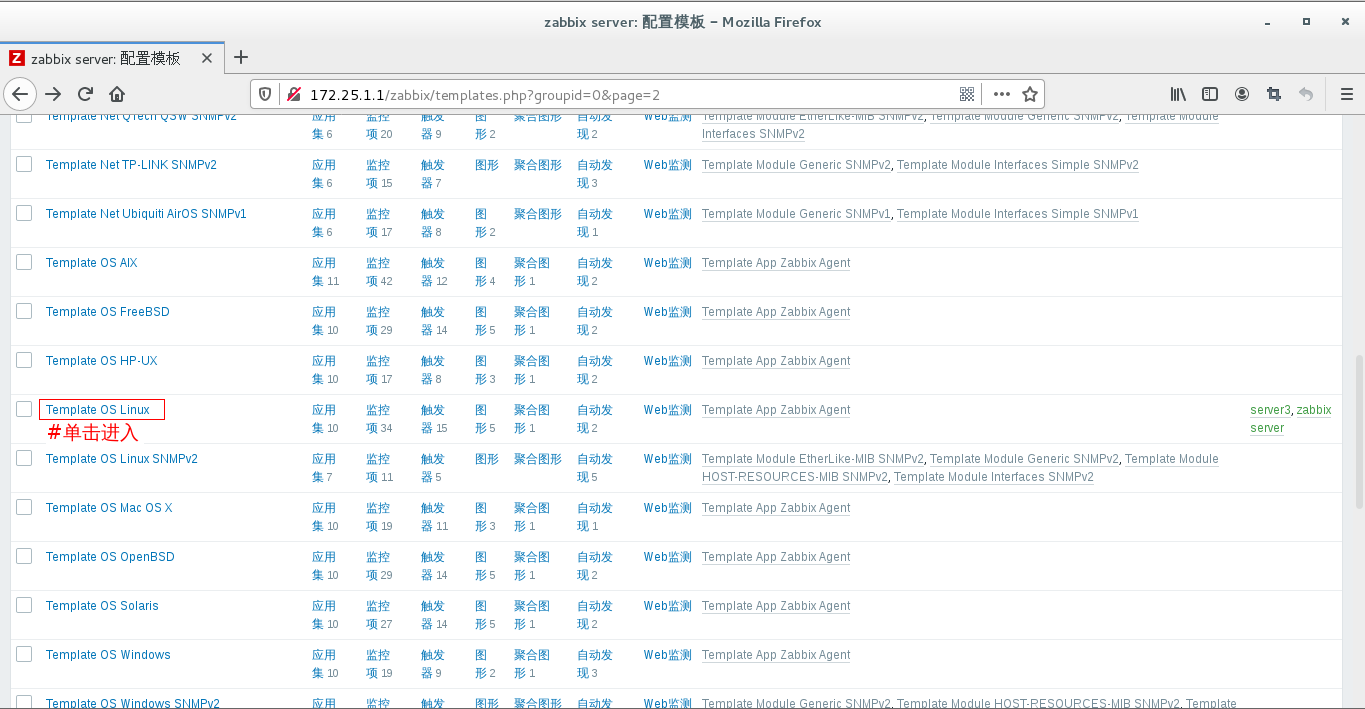Open 自动发现 3 of Template OS Windows
The height and width of the screenshot is (709, 1365).
[x=594, y=664]
